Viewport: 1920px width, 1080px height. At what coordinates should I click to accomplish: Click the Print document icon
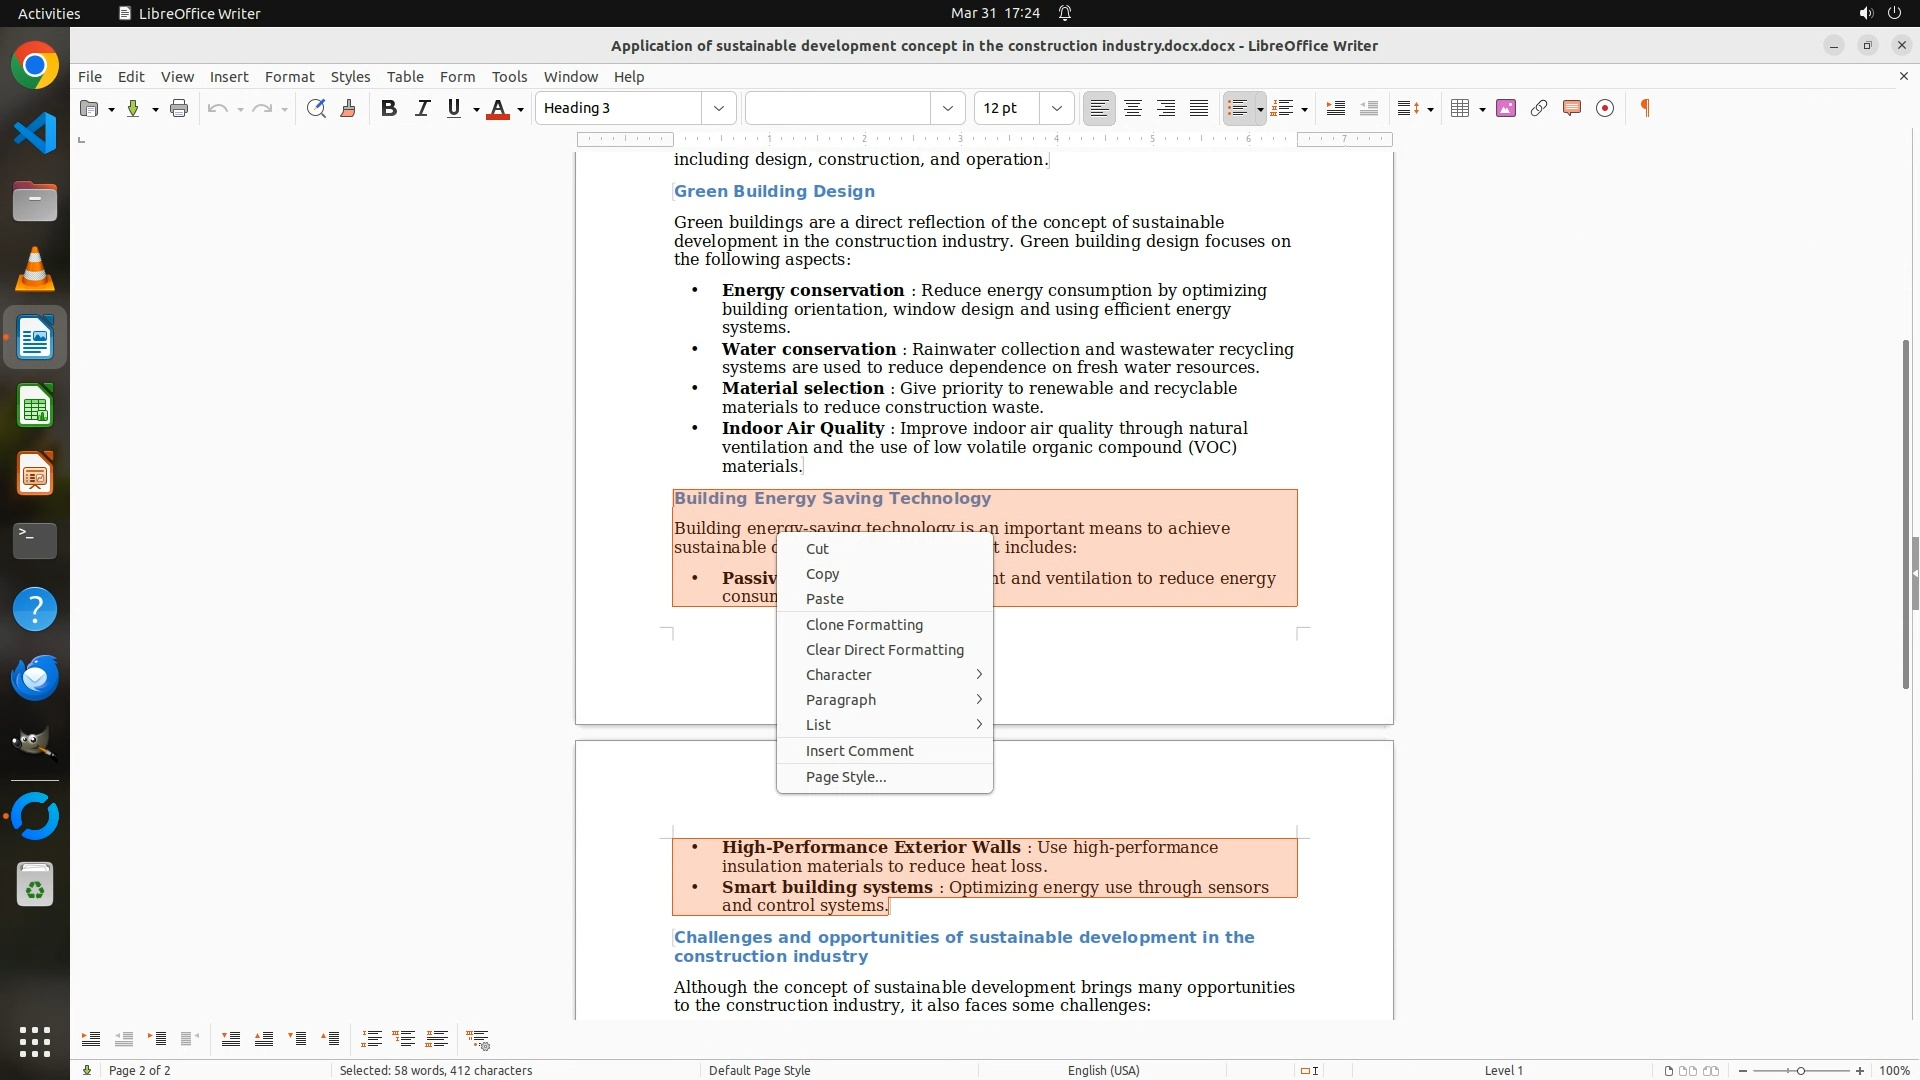click(179, 108)
